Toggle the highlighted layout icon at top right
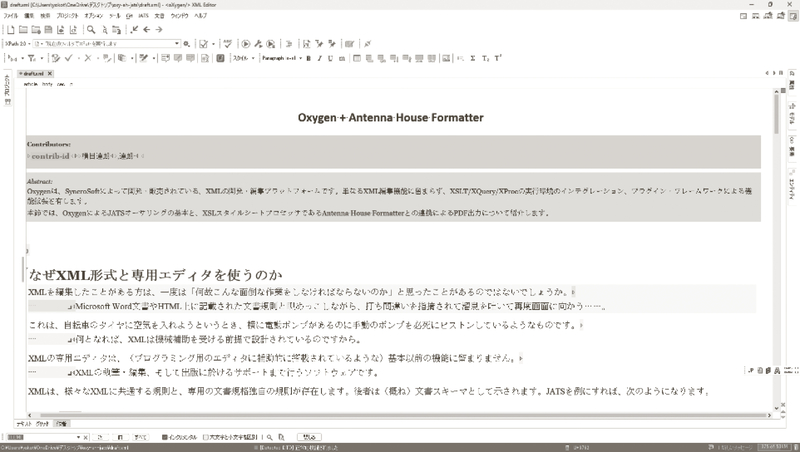This screenshot has height=452, width=800. (793, 16)
